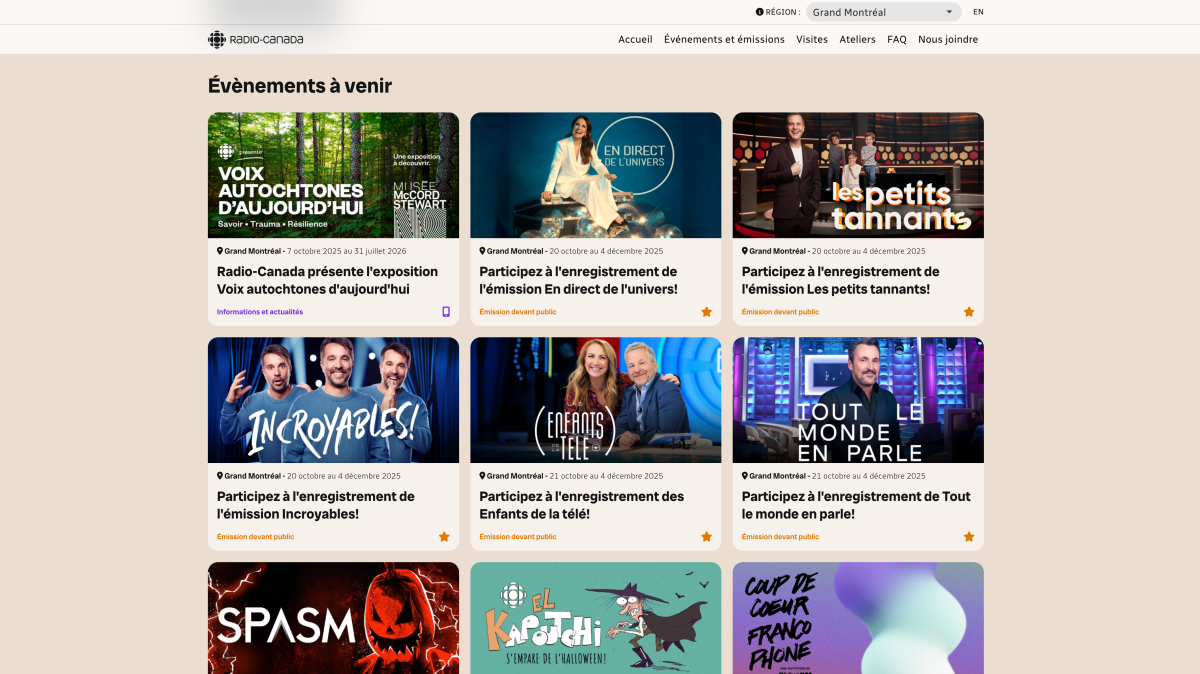Select the Visites menu item
The image size is (1200, 674).
[x=812, y=40]
